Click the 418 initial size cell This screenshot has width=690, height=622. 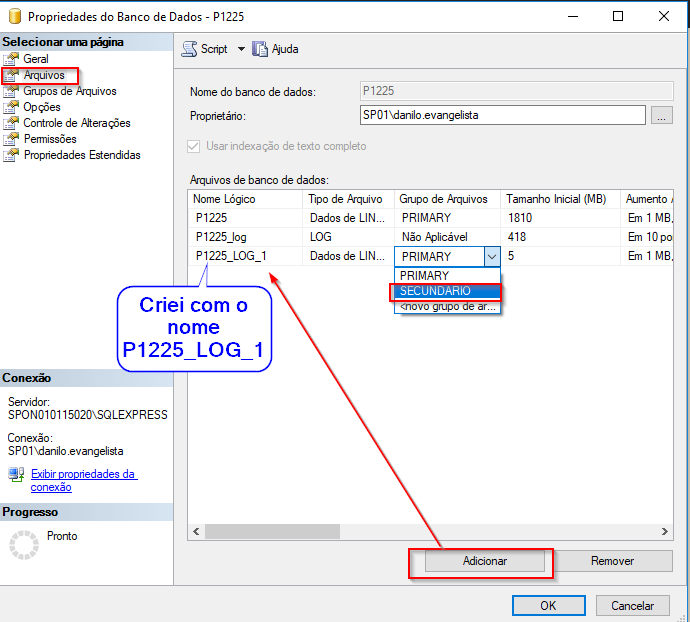pyautogui.click(x=560, y=237)
